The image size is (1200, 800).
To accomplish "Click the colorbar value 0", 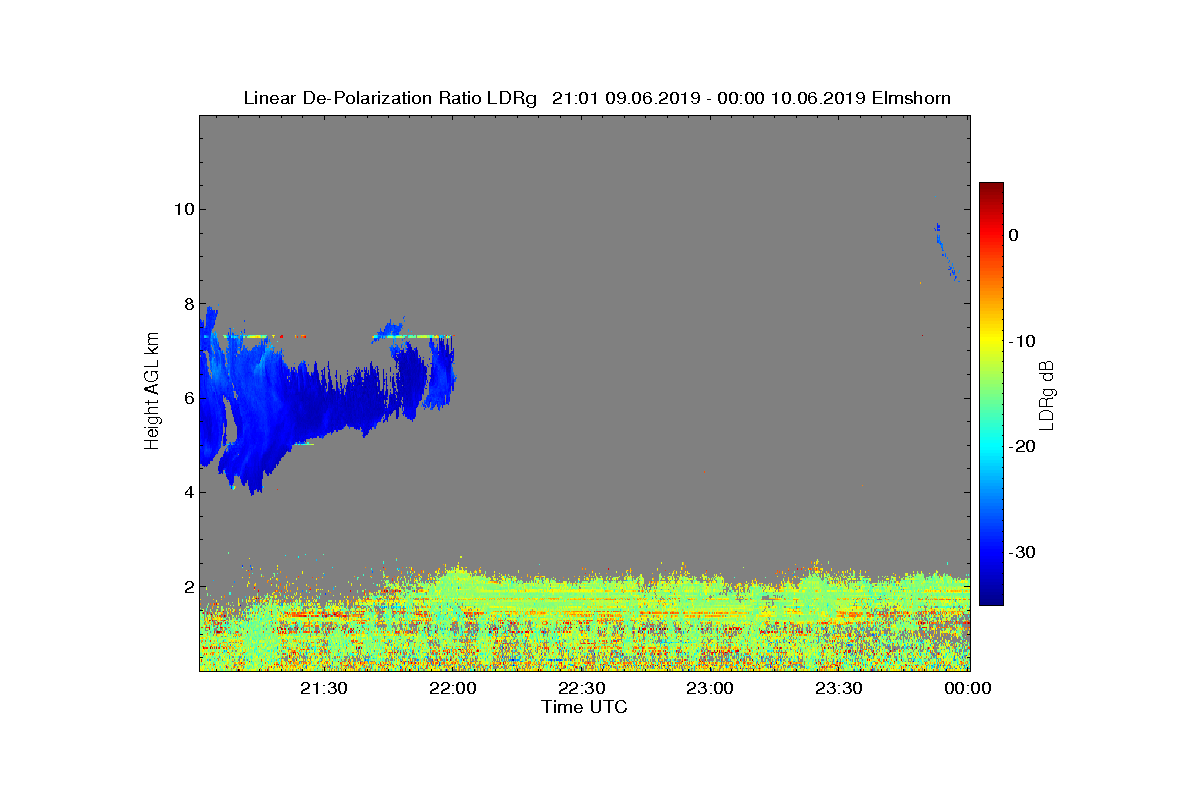I will pyautogui.click(x=1013, y=235).
